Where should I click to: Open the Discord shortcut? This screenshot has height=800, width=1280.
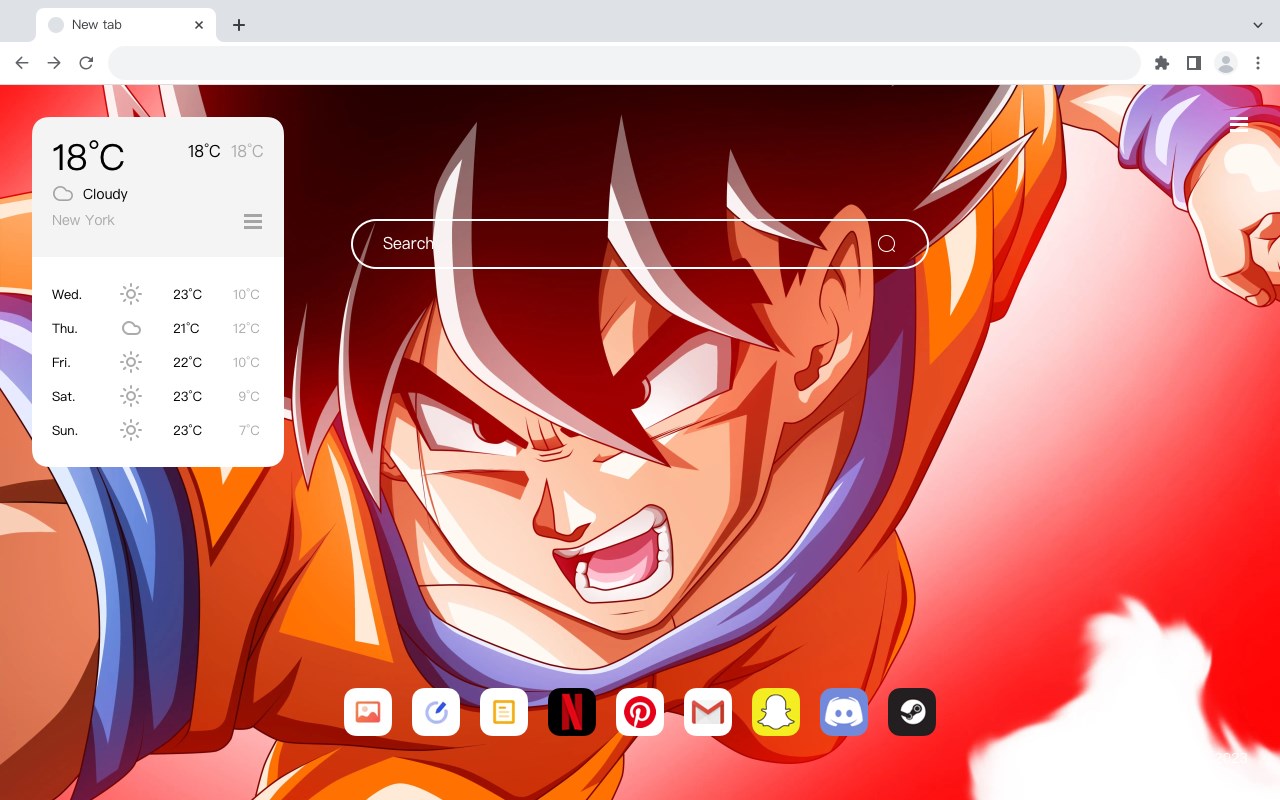point(844,712)
